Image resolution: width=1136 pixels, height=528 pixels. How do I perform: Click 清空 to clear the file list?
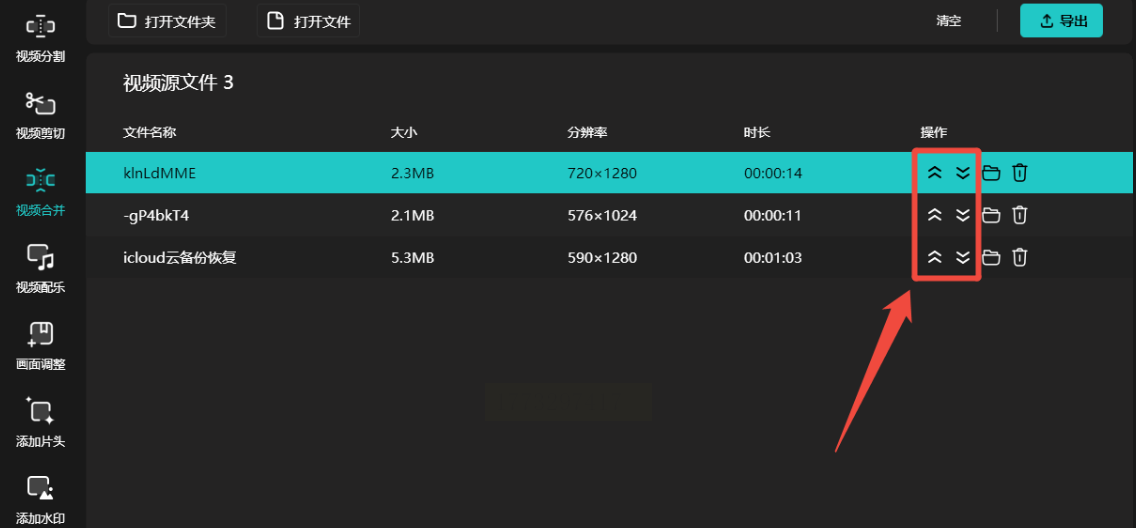click(948, 21)
